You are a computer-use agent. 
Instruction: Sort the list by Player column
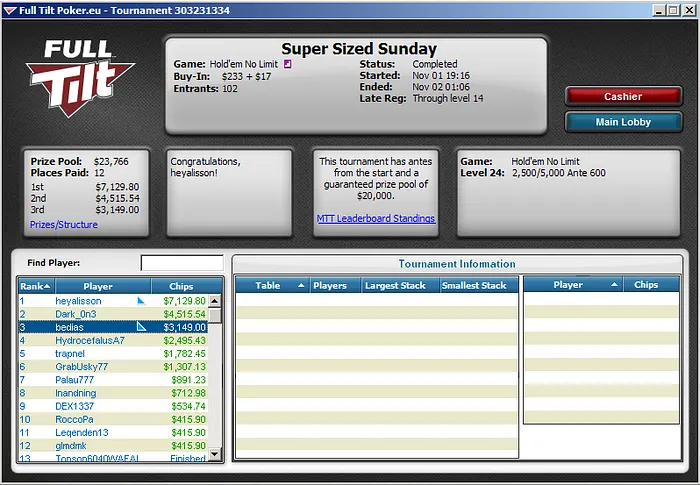pos(98,286)
